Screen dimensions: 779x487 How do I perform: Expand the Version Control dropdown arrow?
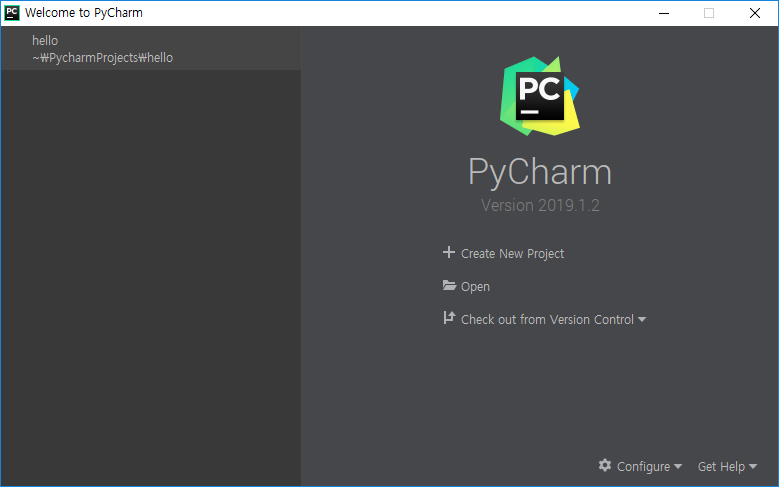642,320
